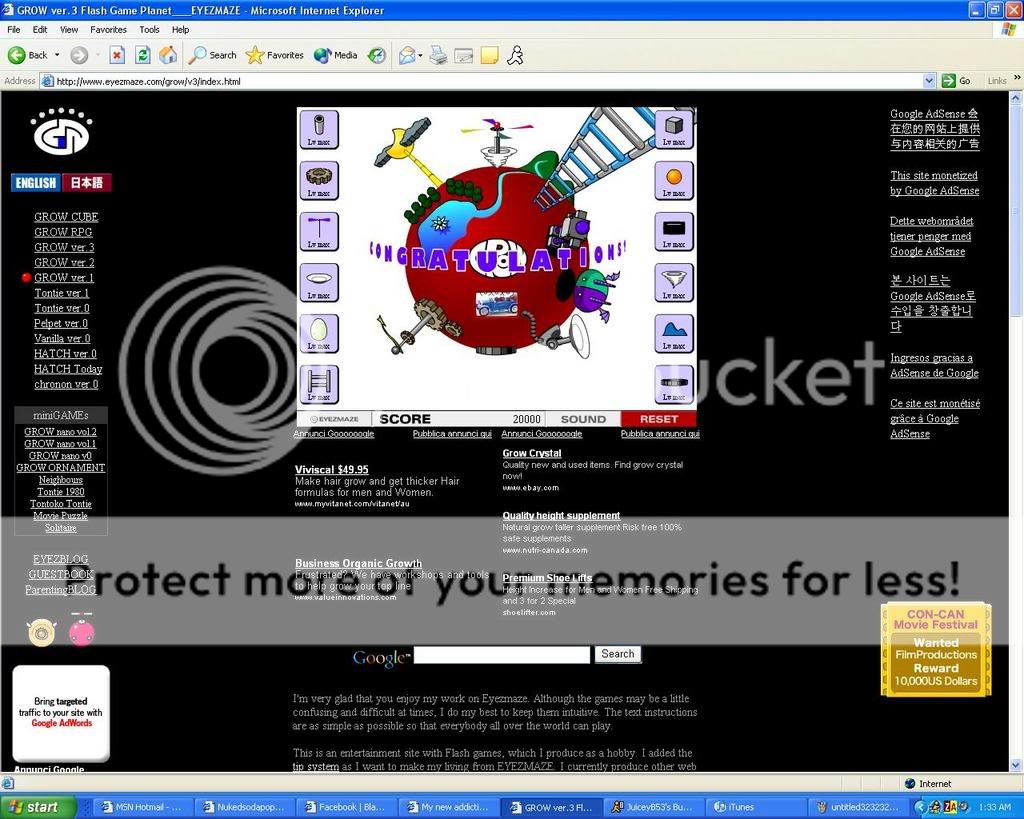The image size is (1024, 819).
Task: Switch site language to ENGLISH
Action: [36, 182]
